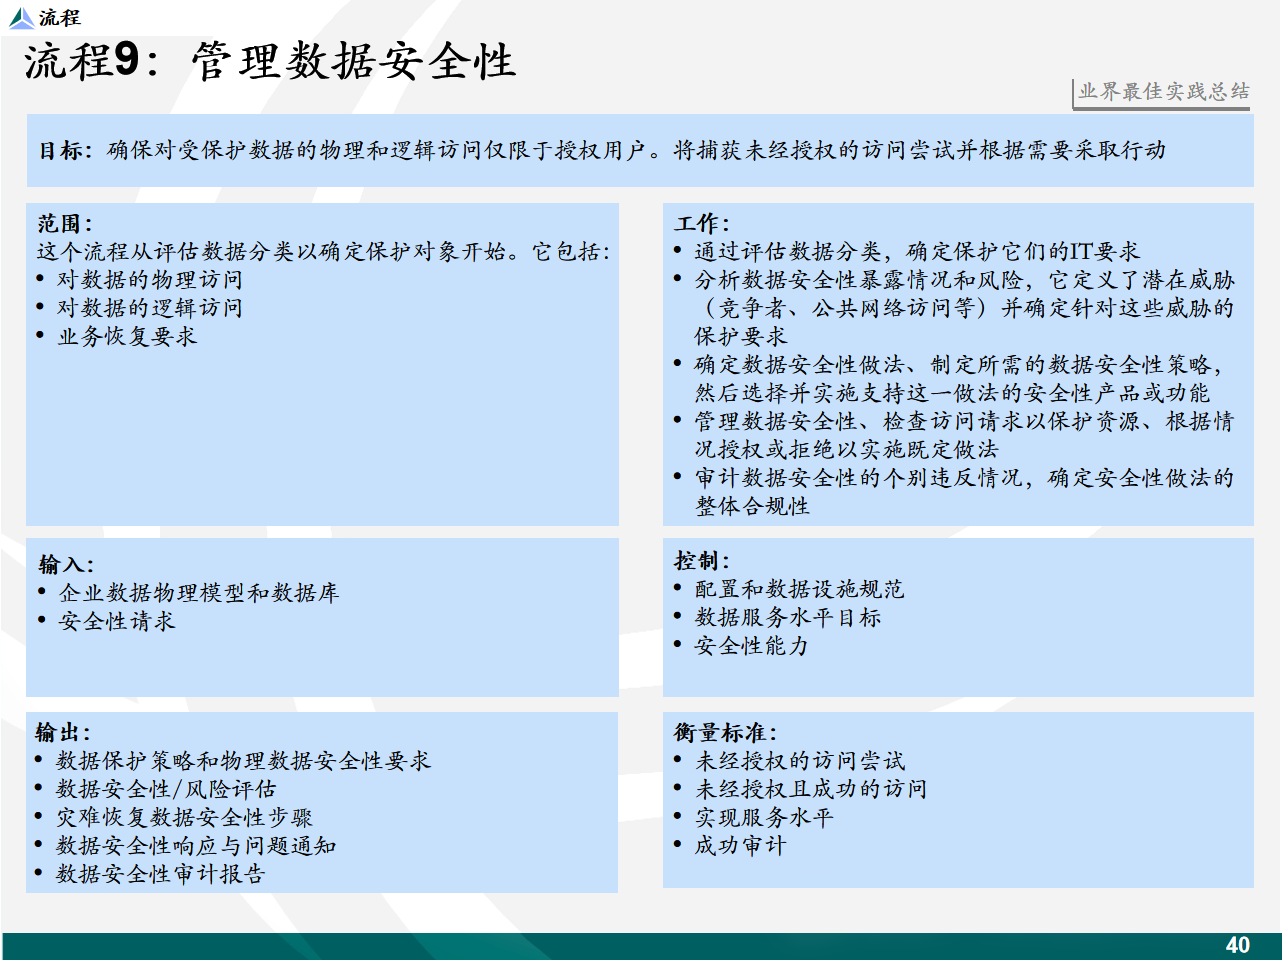Select the 范围 section heading
Viewport: 1282px width, 960px height.
coord(65,223)
